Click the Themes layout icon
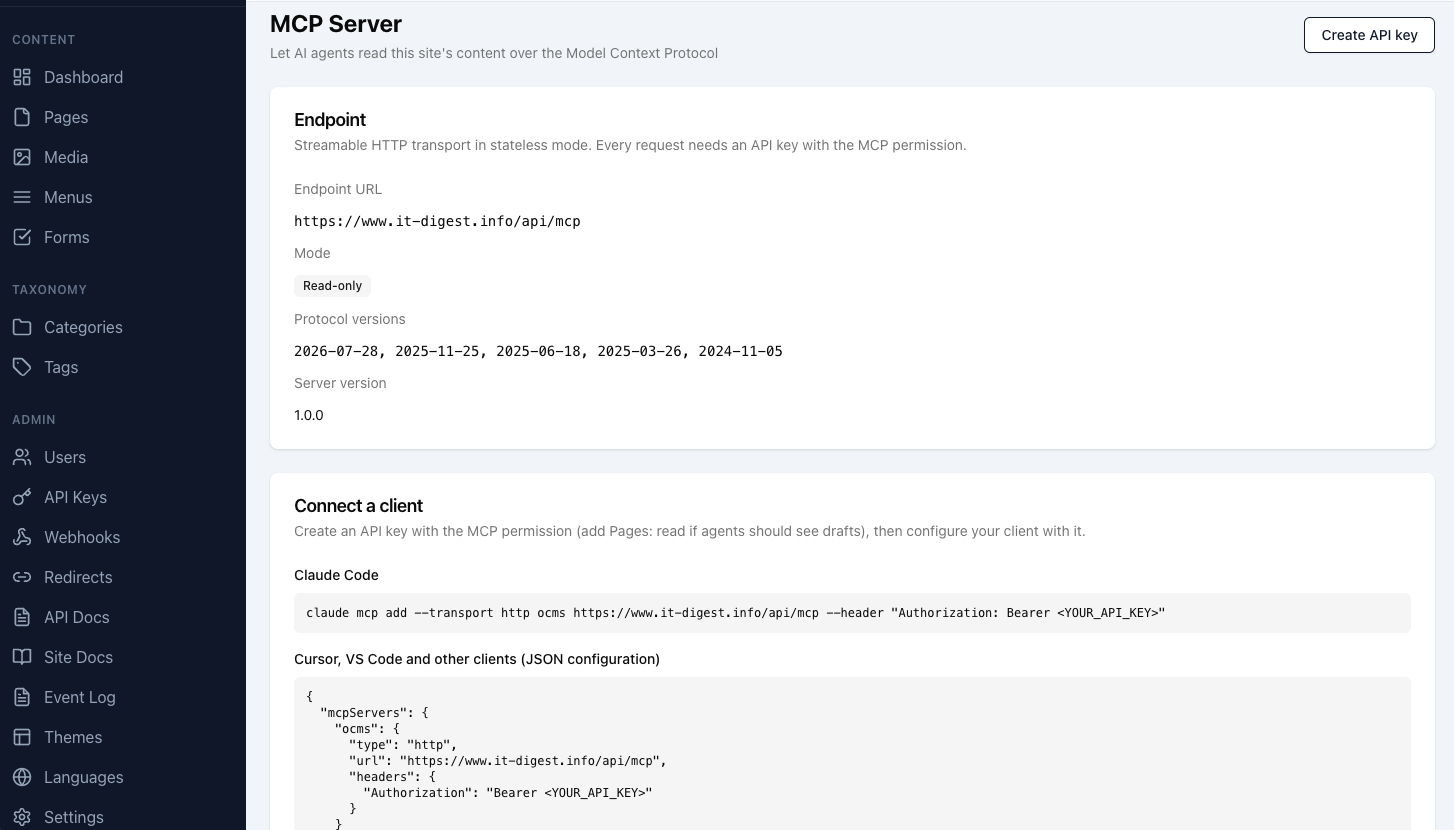 pyautogui.click(x=22, y=737)
